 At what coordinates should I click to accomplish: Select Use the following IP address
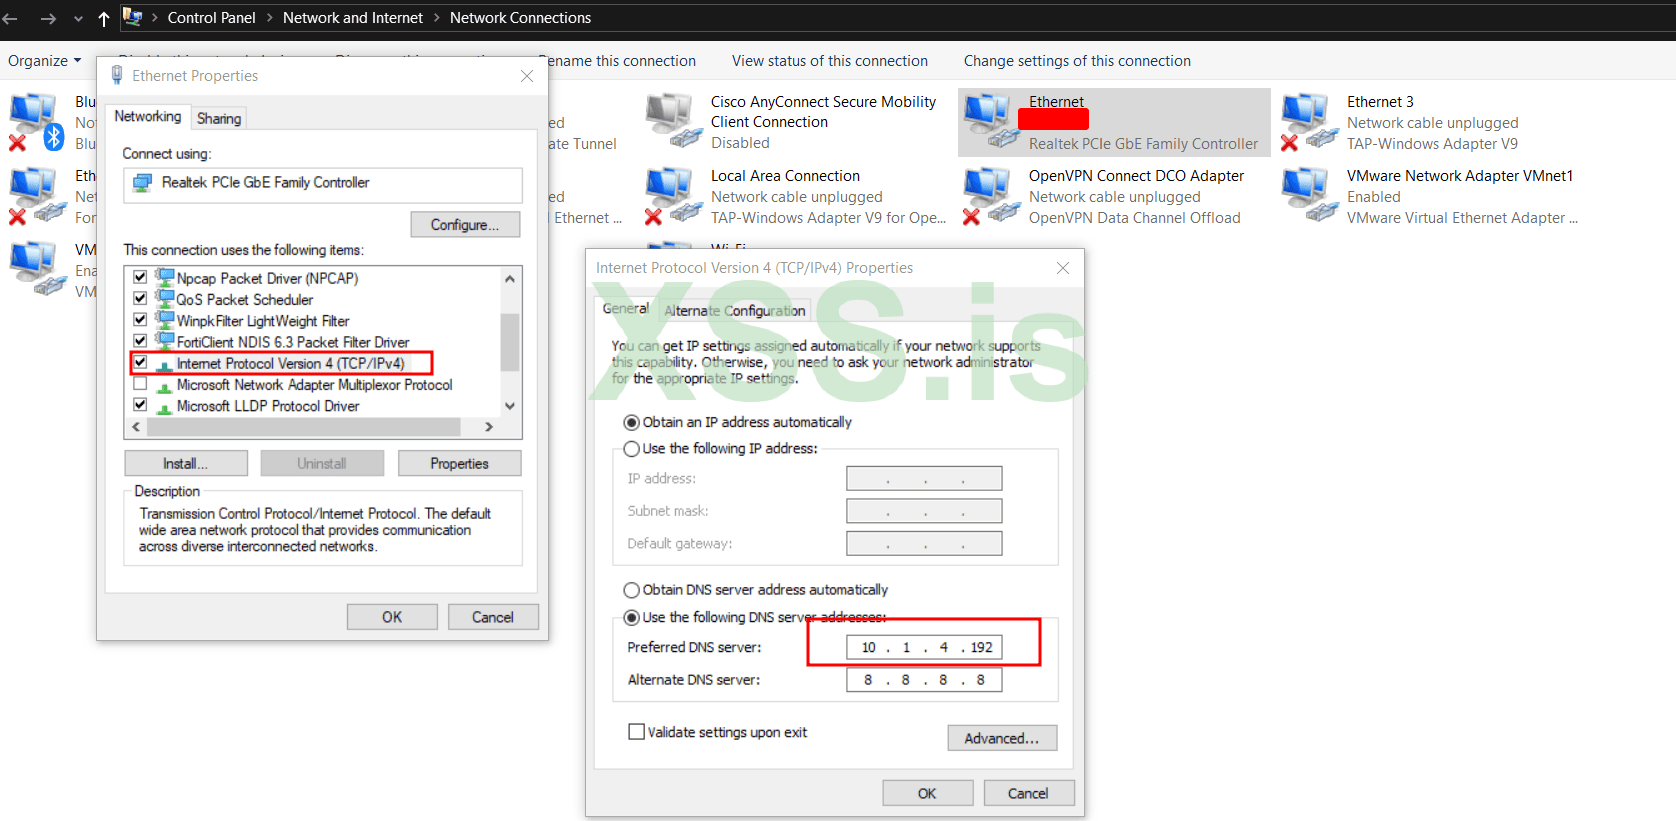point(631,449)
